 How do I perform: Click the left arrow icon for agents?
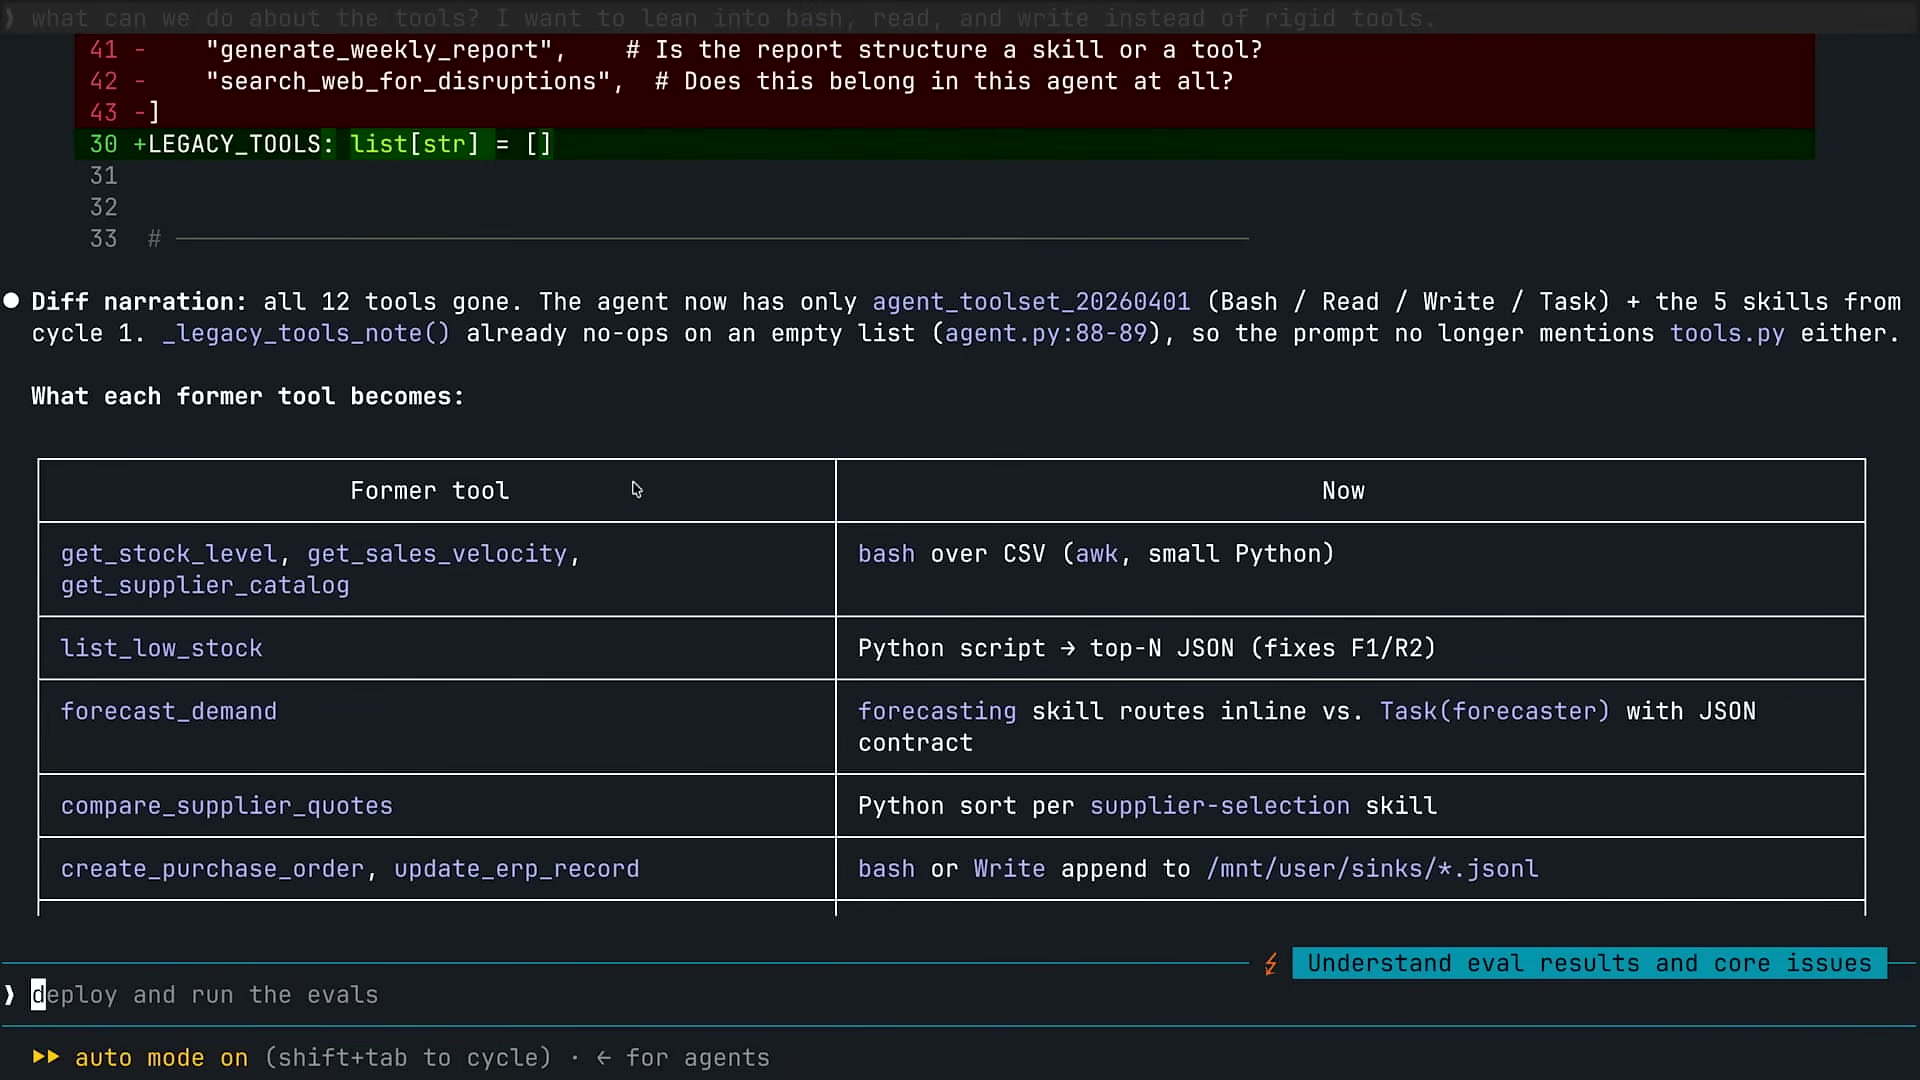[603, 1058]
